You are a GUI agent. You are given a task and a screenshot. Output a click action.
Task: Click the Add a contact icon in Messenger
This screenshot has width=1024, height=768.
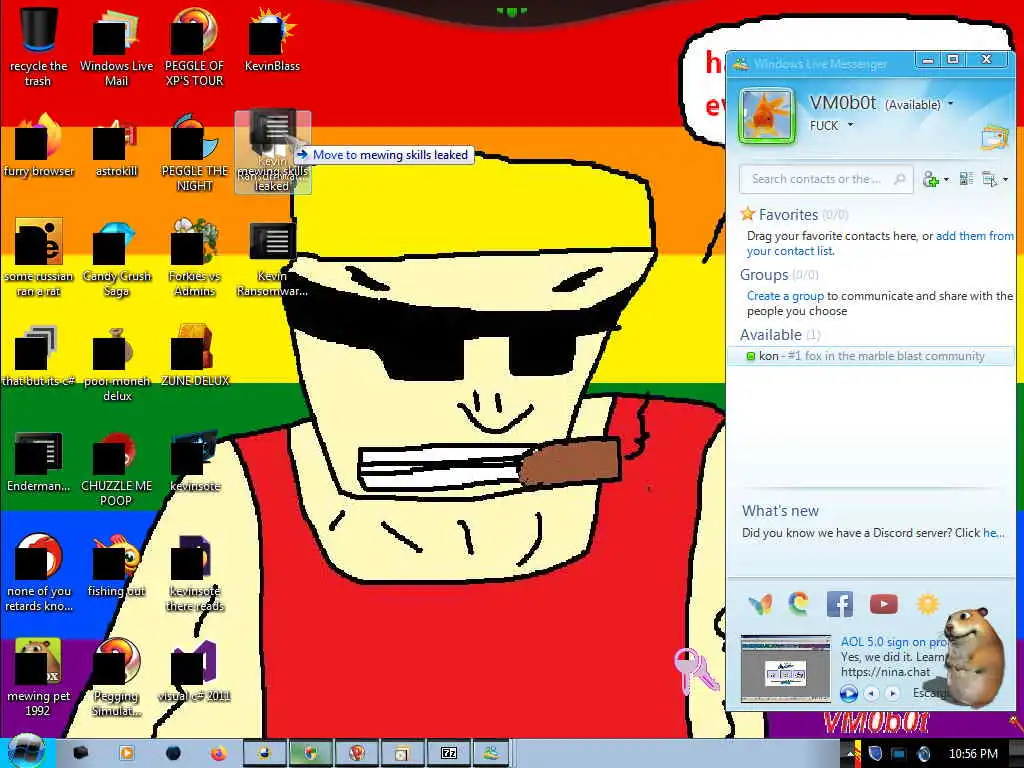[x=930, y=179]
